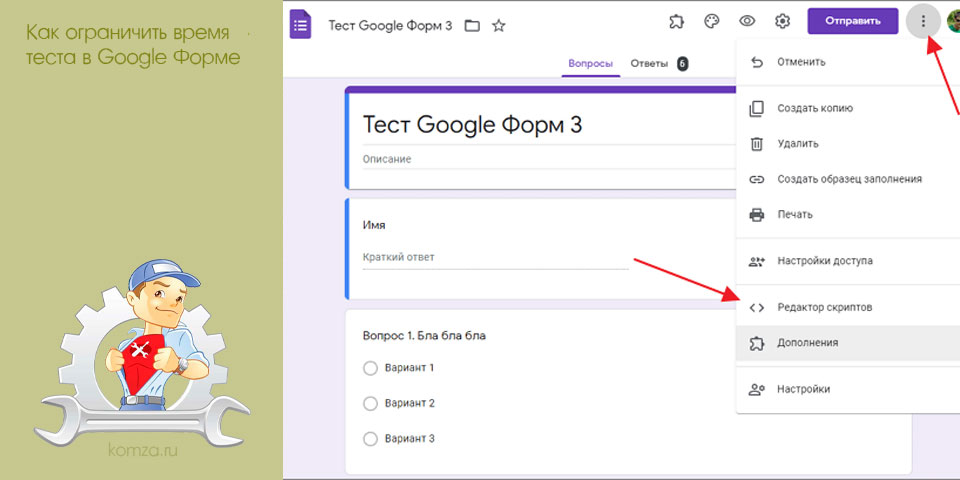Choose Отменить in the menu
The width and height of the screenshot is (960, 480).
[x=848, y=62]
